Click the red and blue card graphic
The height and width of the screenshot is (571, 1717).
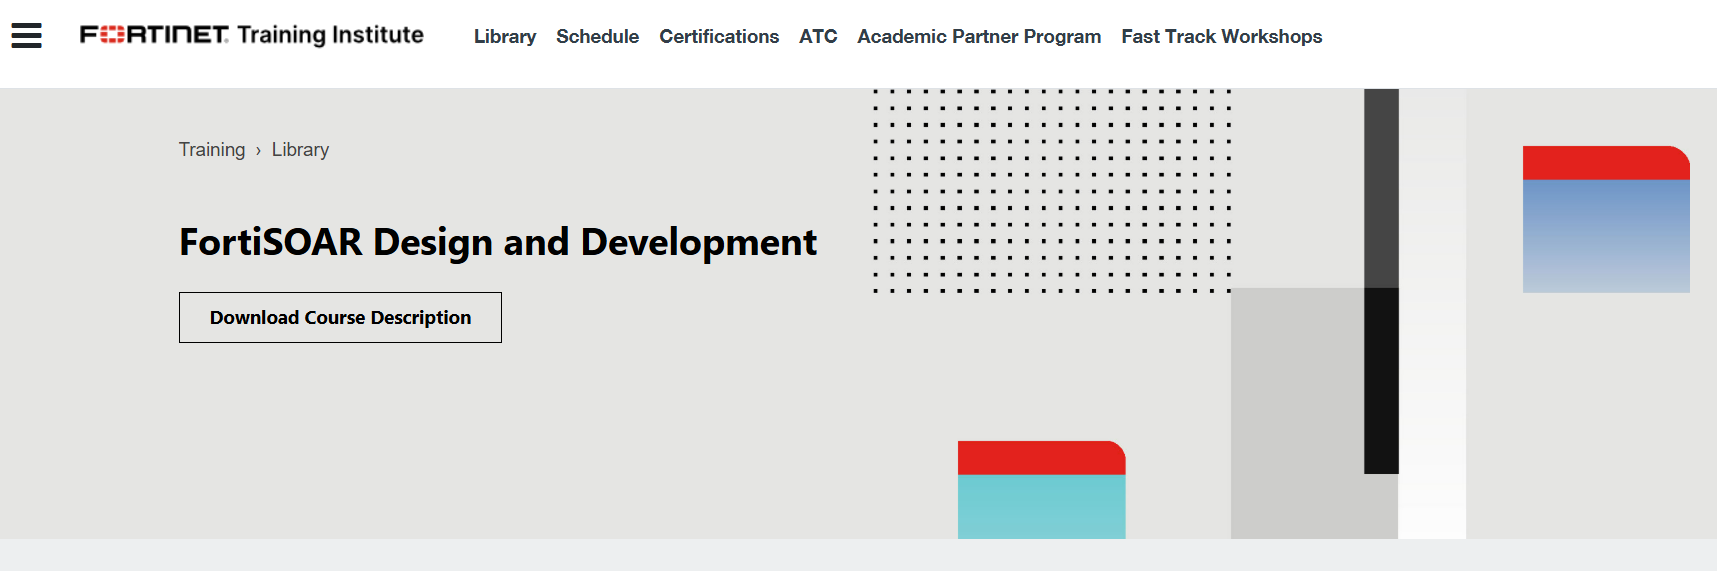(x=1606, y=219)
